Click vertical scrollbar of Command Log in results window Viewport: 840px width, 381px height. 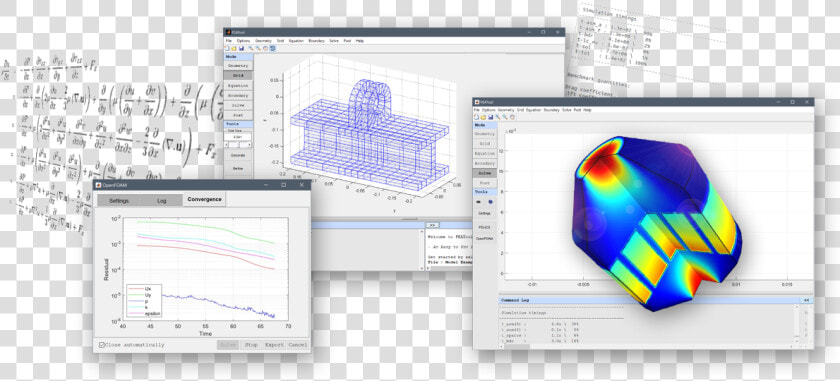click(x=797, y=324)
